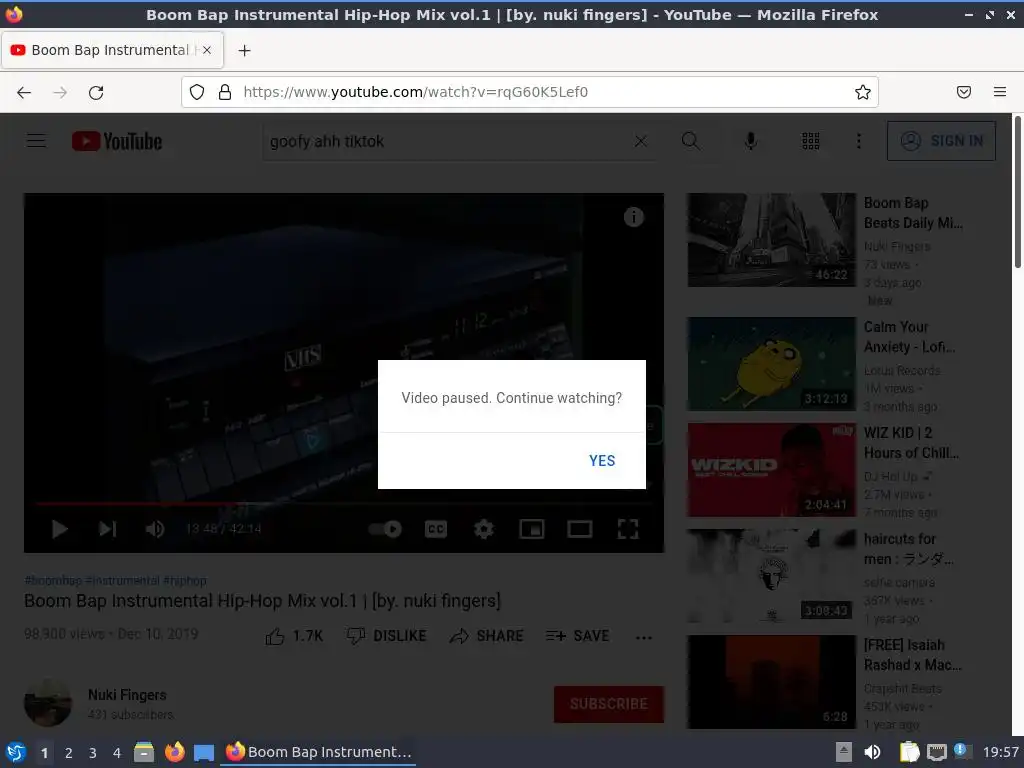View site security padlock info

coord(225,92)
